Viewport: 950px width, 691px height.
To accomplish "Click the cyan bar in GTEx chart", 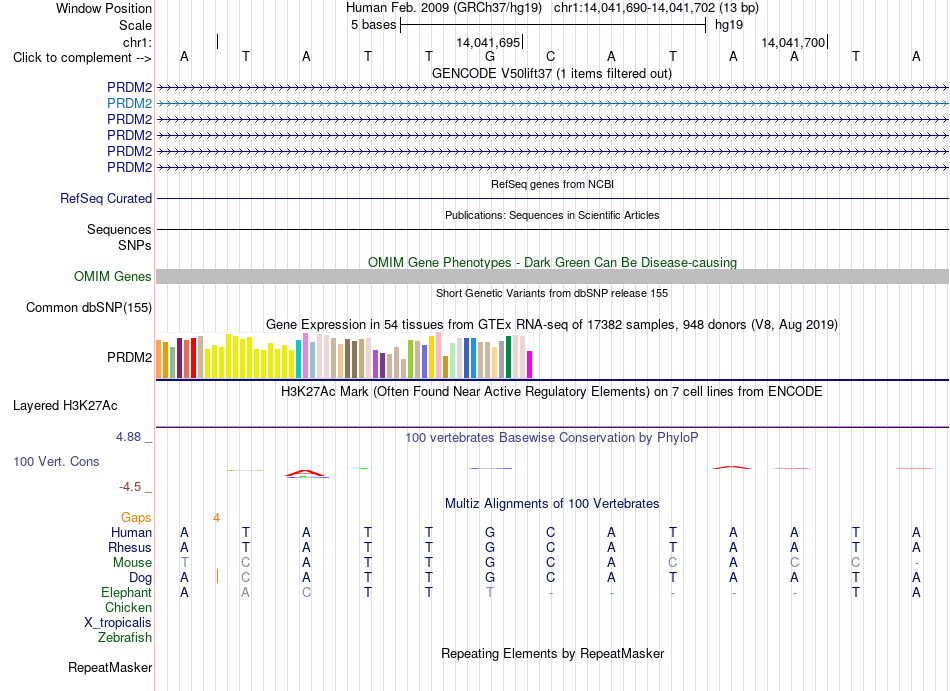I will click(x=298, y=359).
